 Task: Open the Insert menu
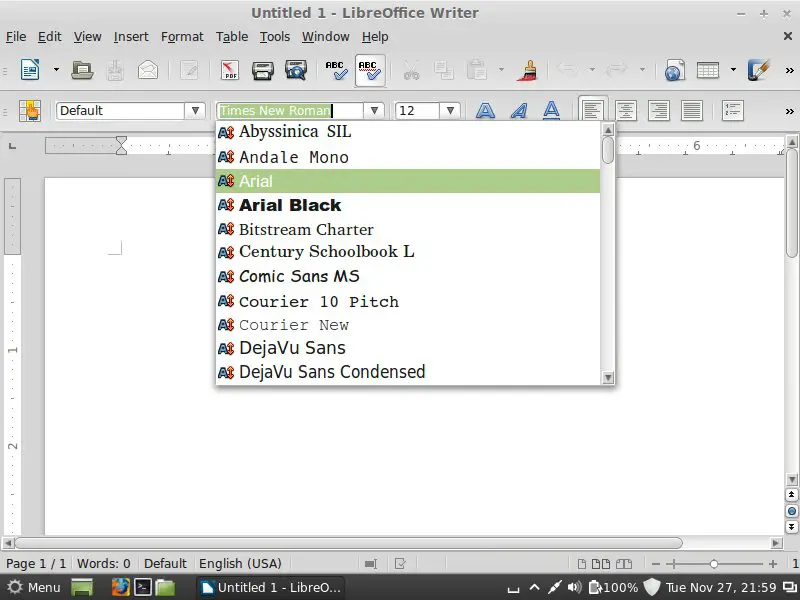[131, 37]
